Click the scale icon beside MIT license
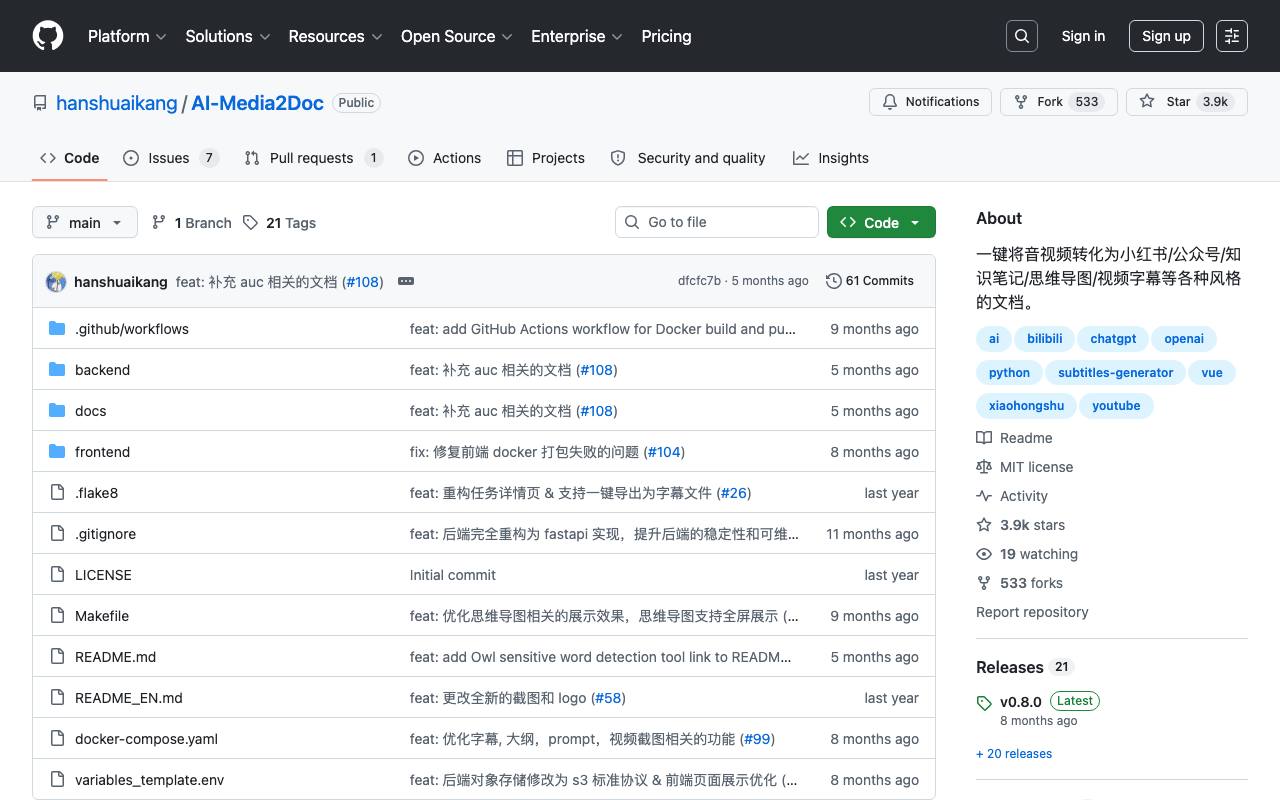Image resolution: width=1280 pixels, height=800 pixels. (x=984, y=467)
